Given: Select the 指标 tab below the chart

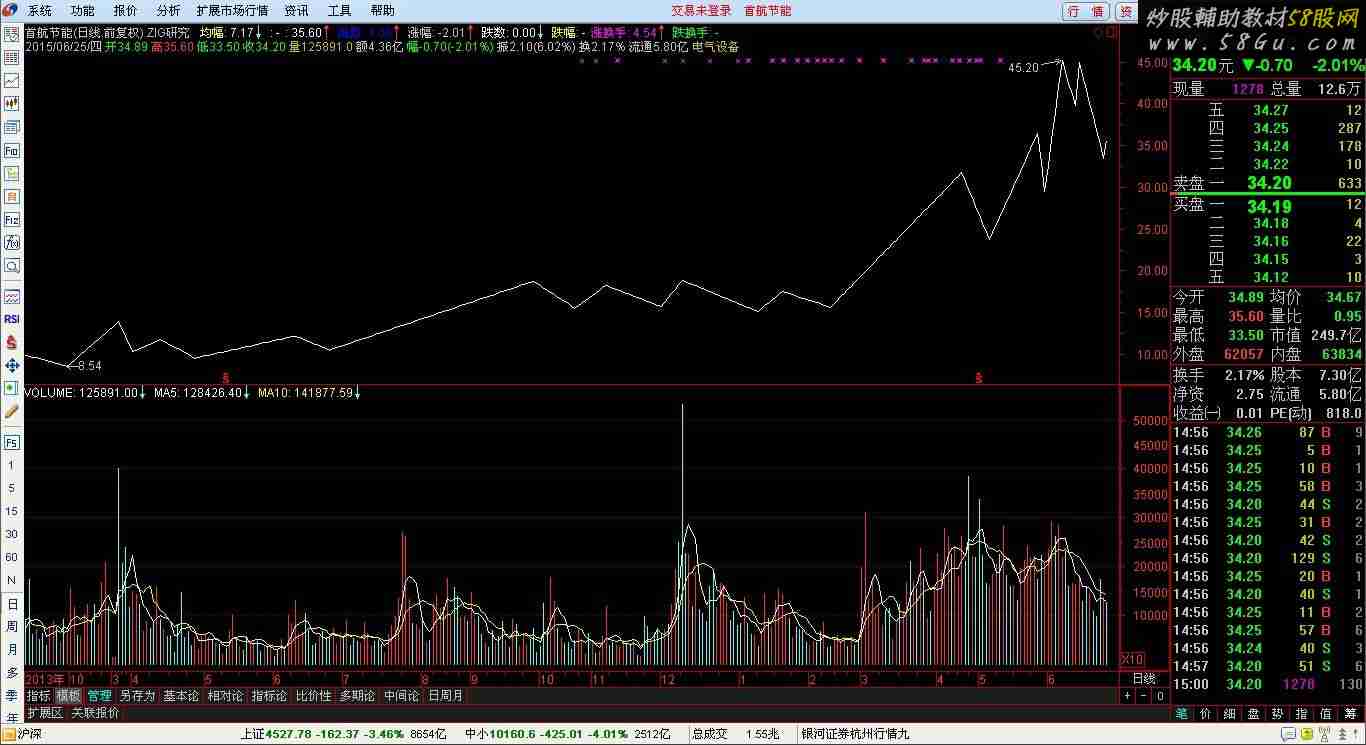Looking at the screenshot, I should coord(39,695).
